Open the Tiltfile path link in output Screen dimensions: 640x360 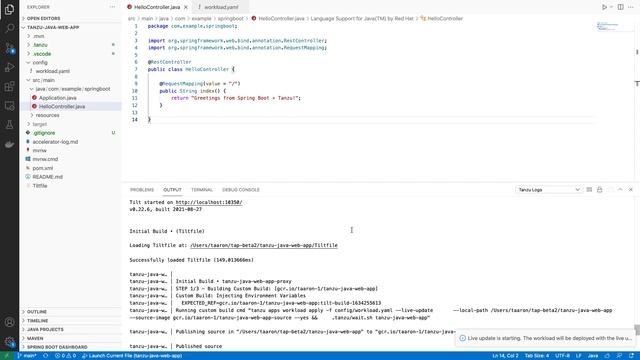point(264,245)
